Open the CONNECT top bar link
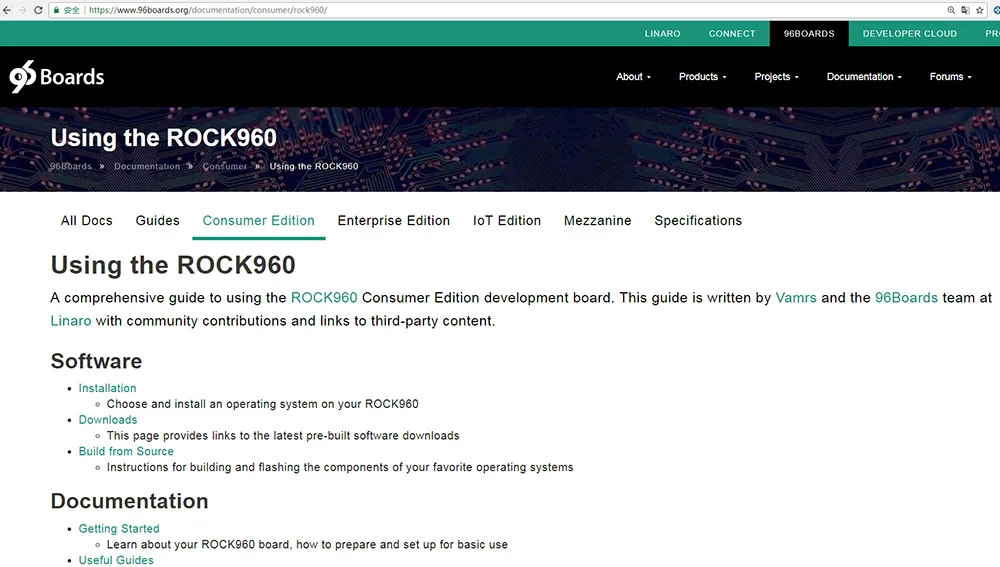This screenshot has width=1000, height=567. 732,33
